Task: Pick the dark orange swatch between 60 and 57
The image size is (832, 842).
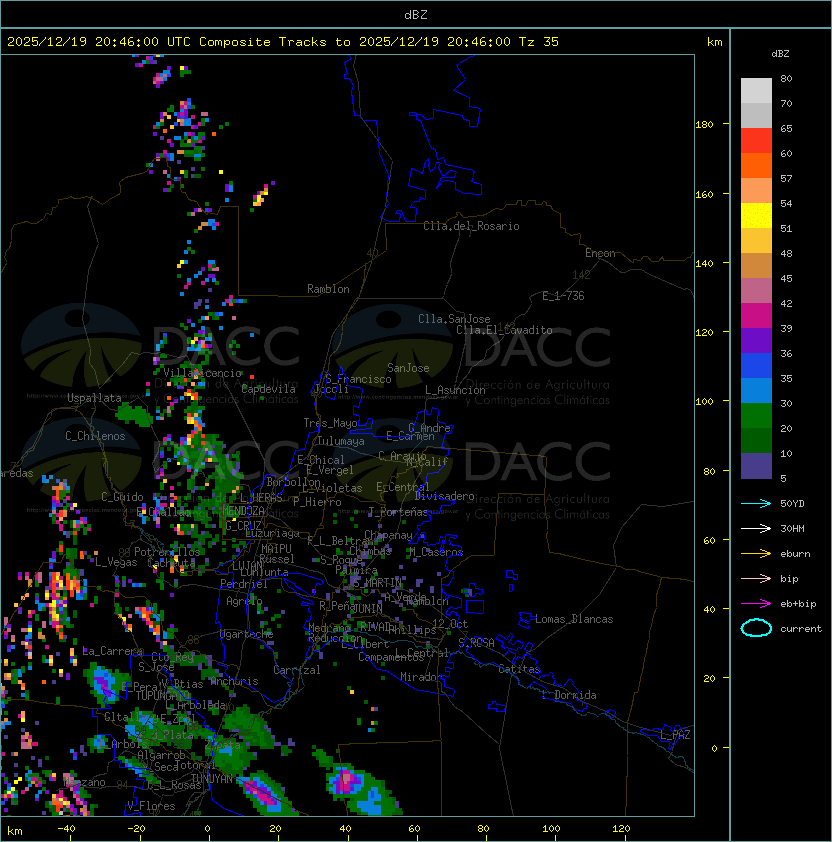Action: pos(756,165)
